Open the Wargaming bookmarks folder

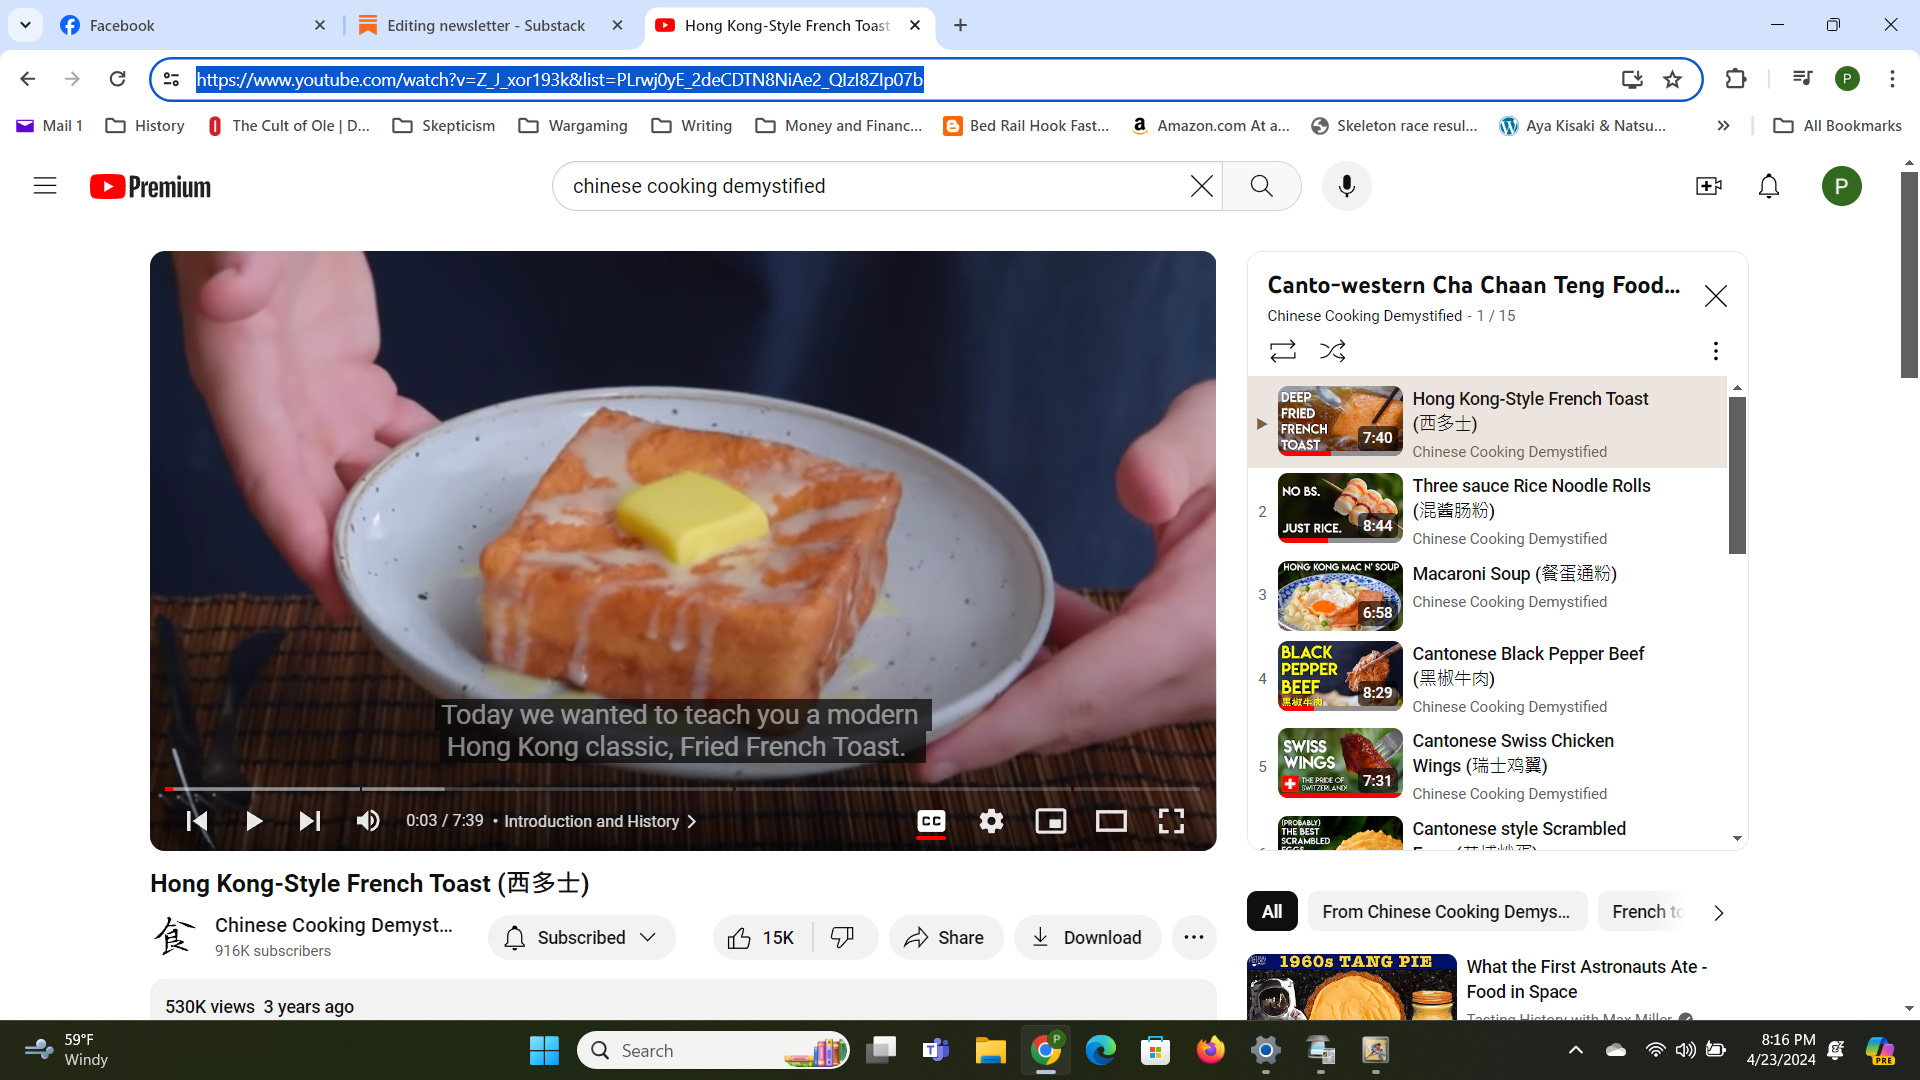coord(574,125)
